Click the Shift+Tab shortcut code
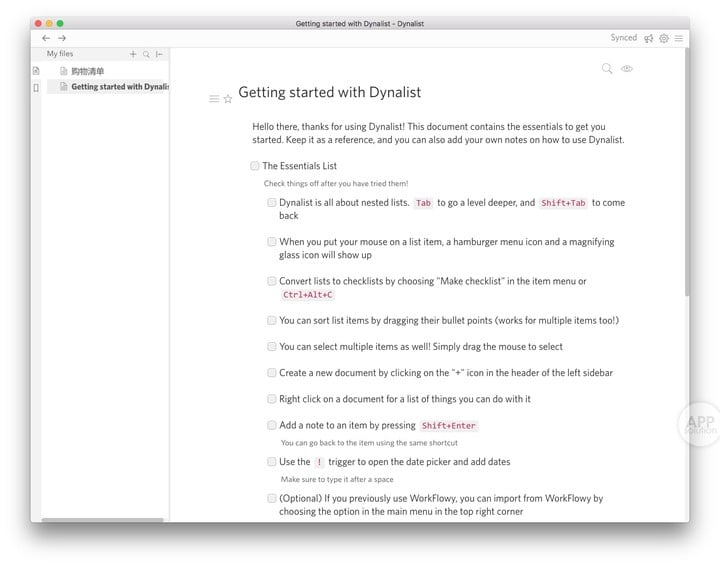This screenshot has height=566, width=720. click(563, 203)
